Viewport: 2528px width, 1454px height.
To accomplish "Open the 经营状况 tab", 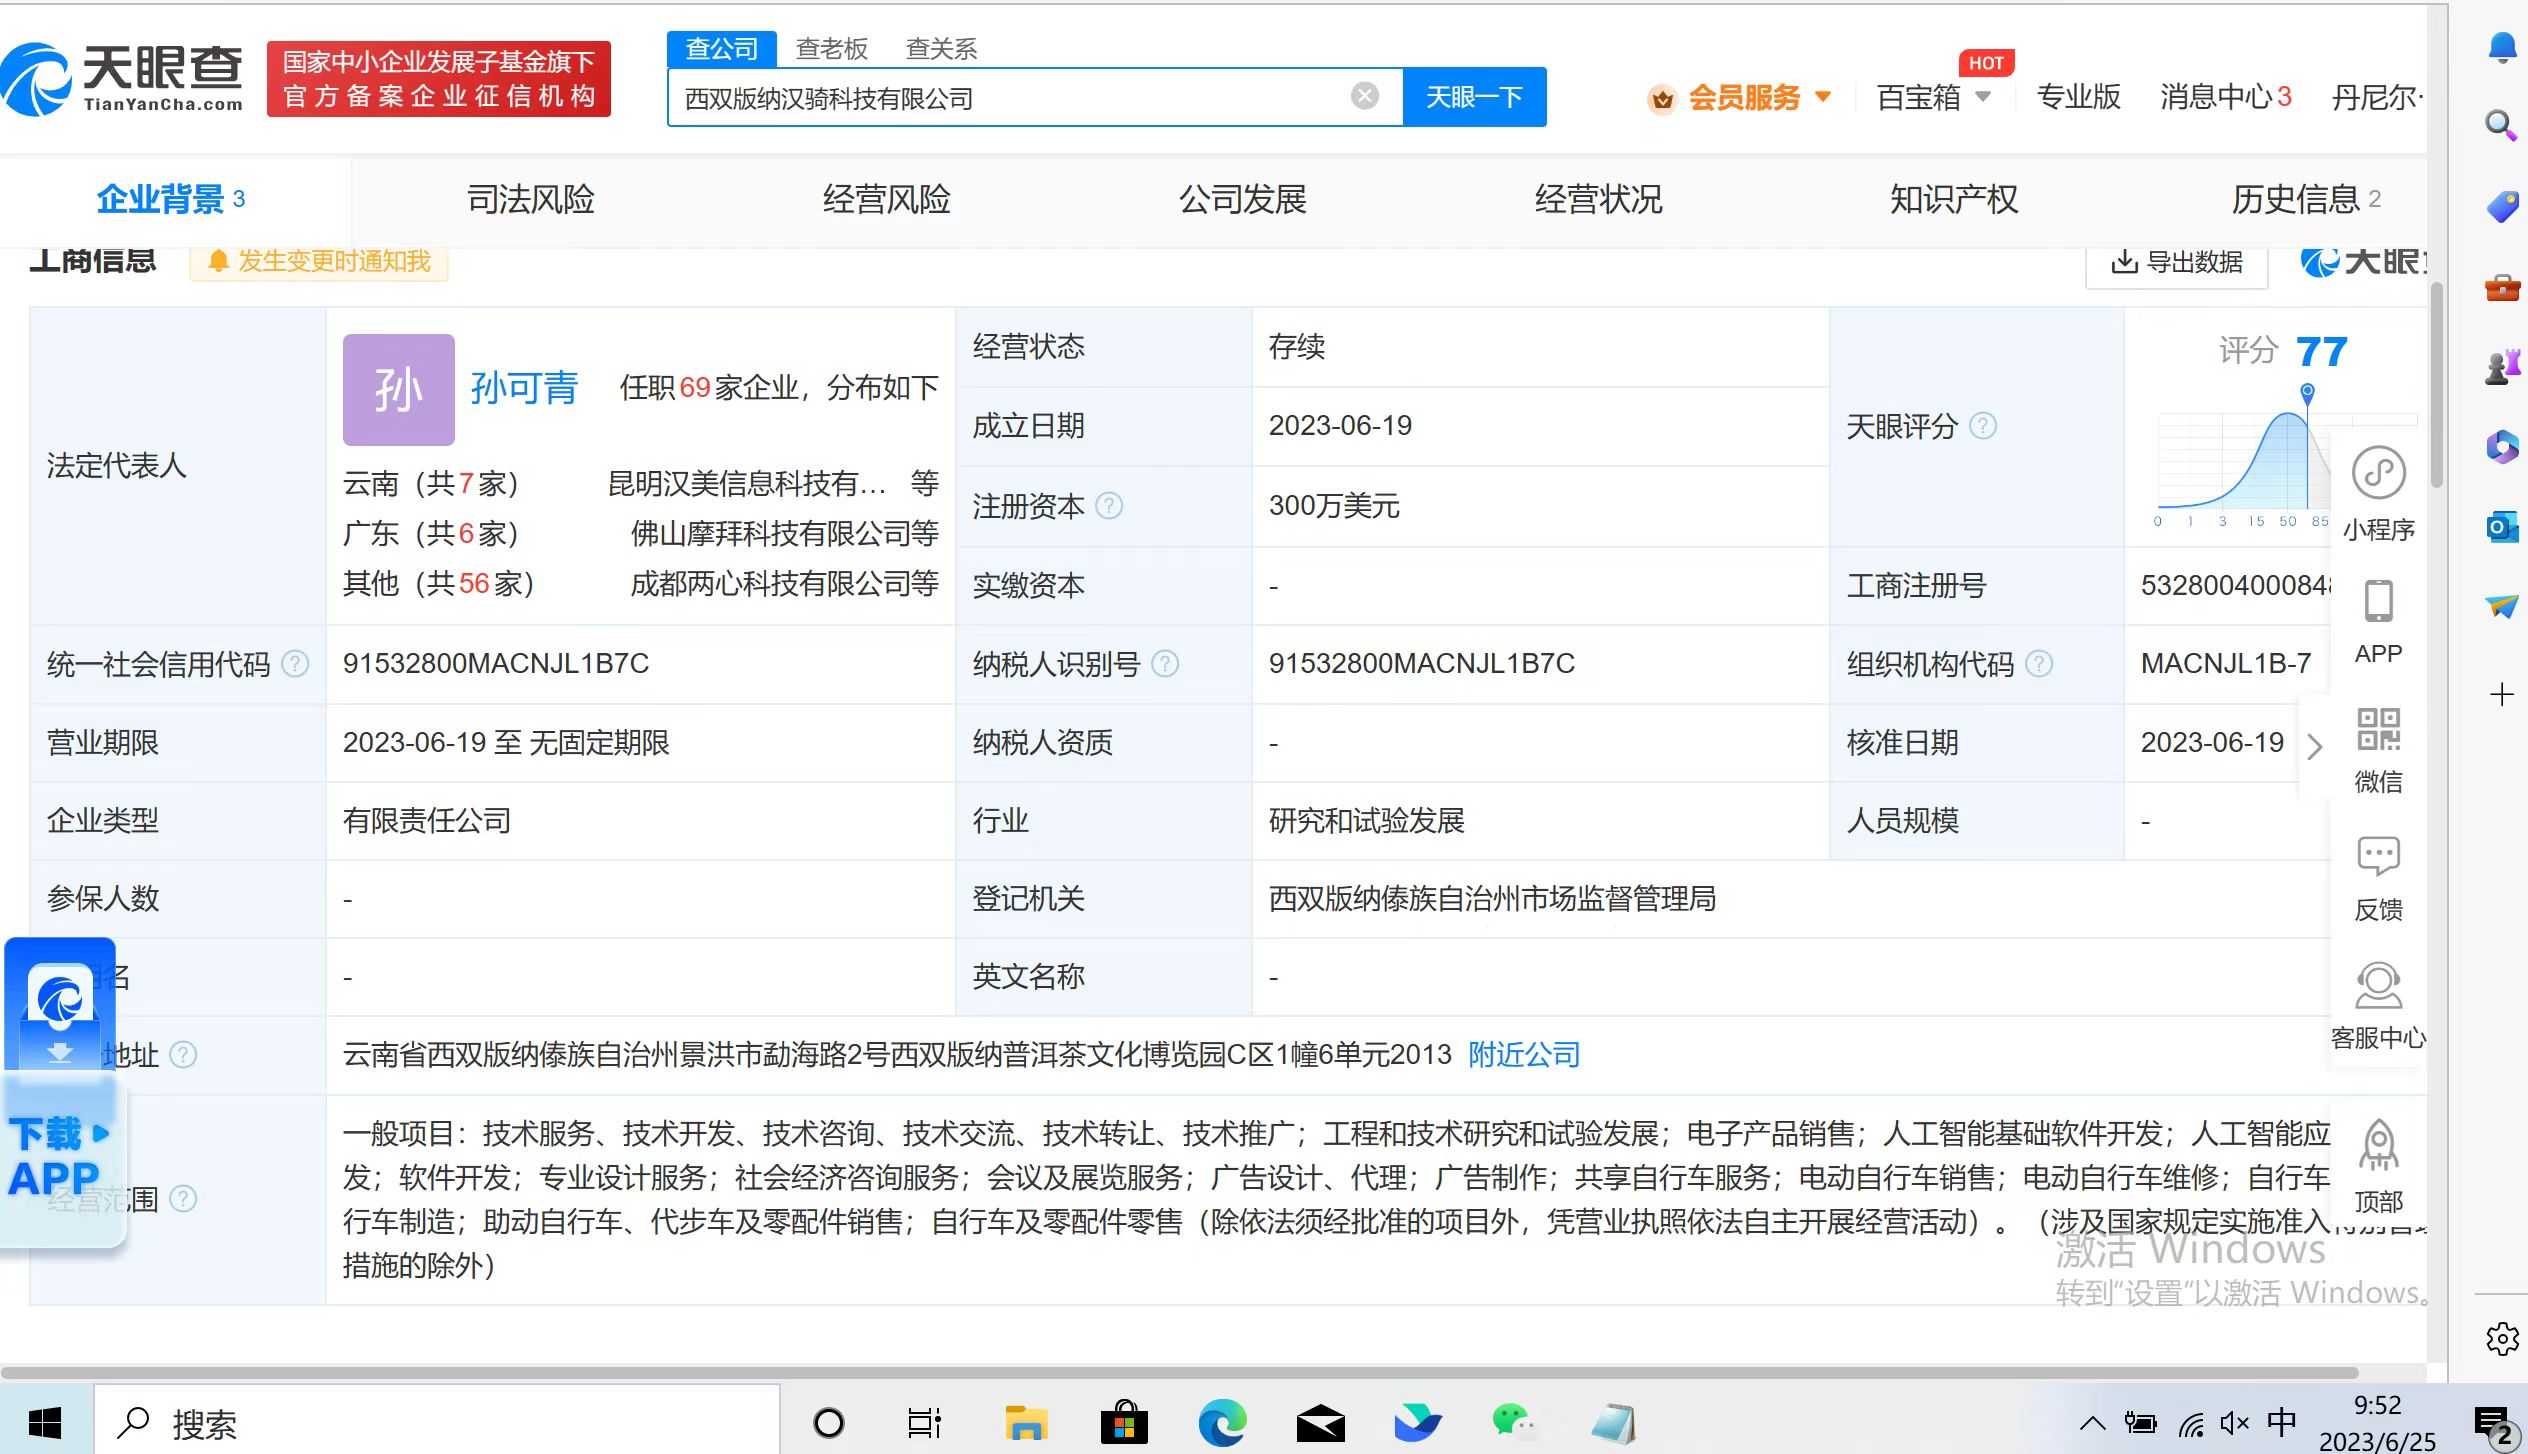I will 1599,199.
